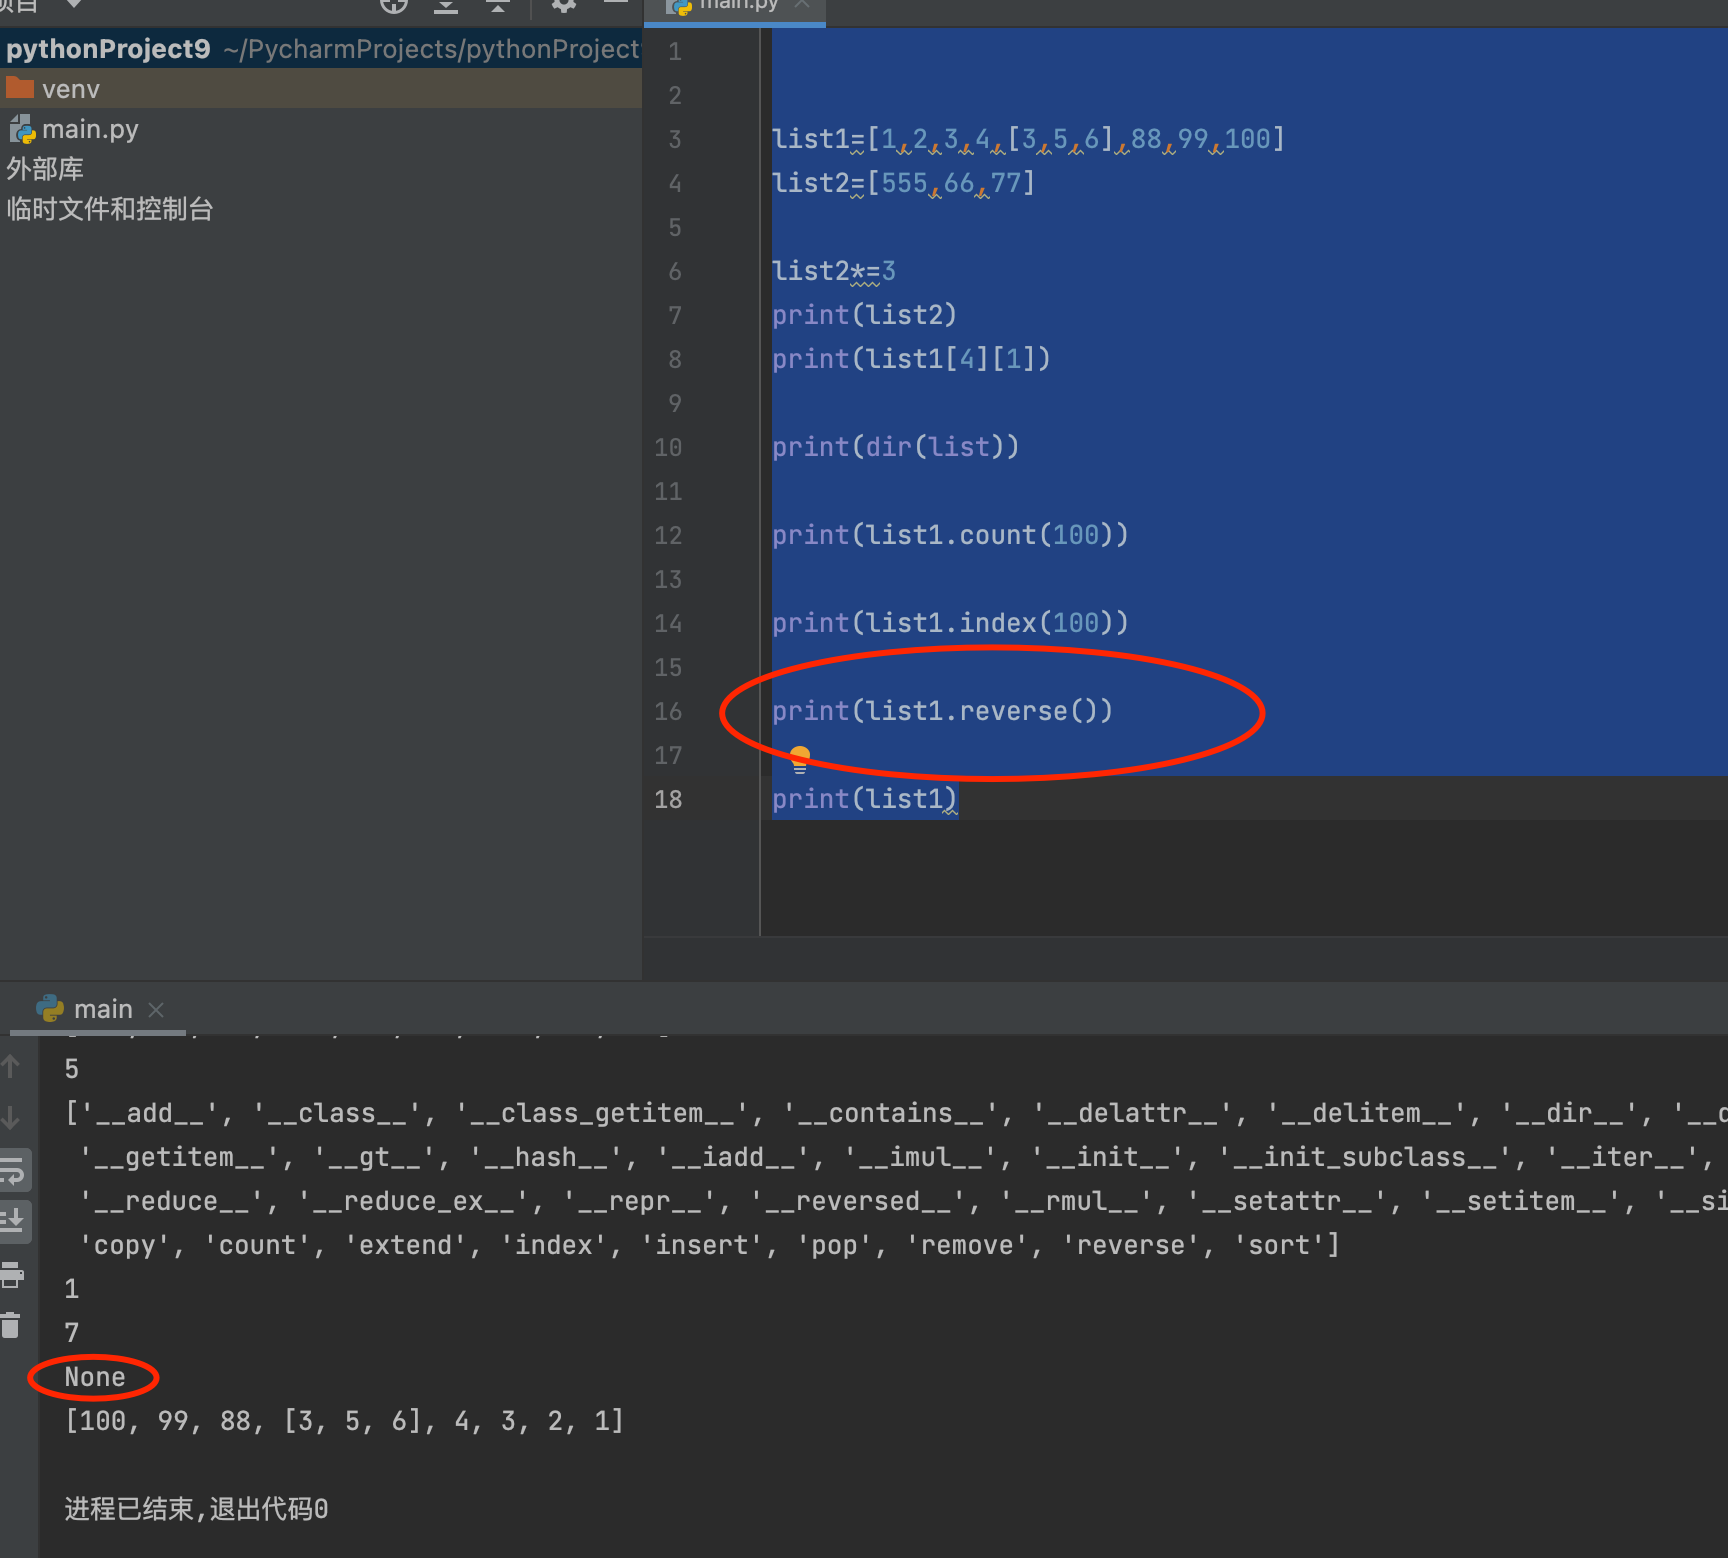Click the locate opened file crosshair icon
The width and height of the screenshot is (1728, 1558).
(394, 5)
